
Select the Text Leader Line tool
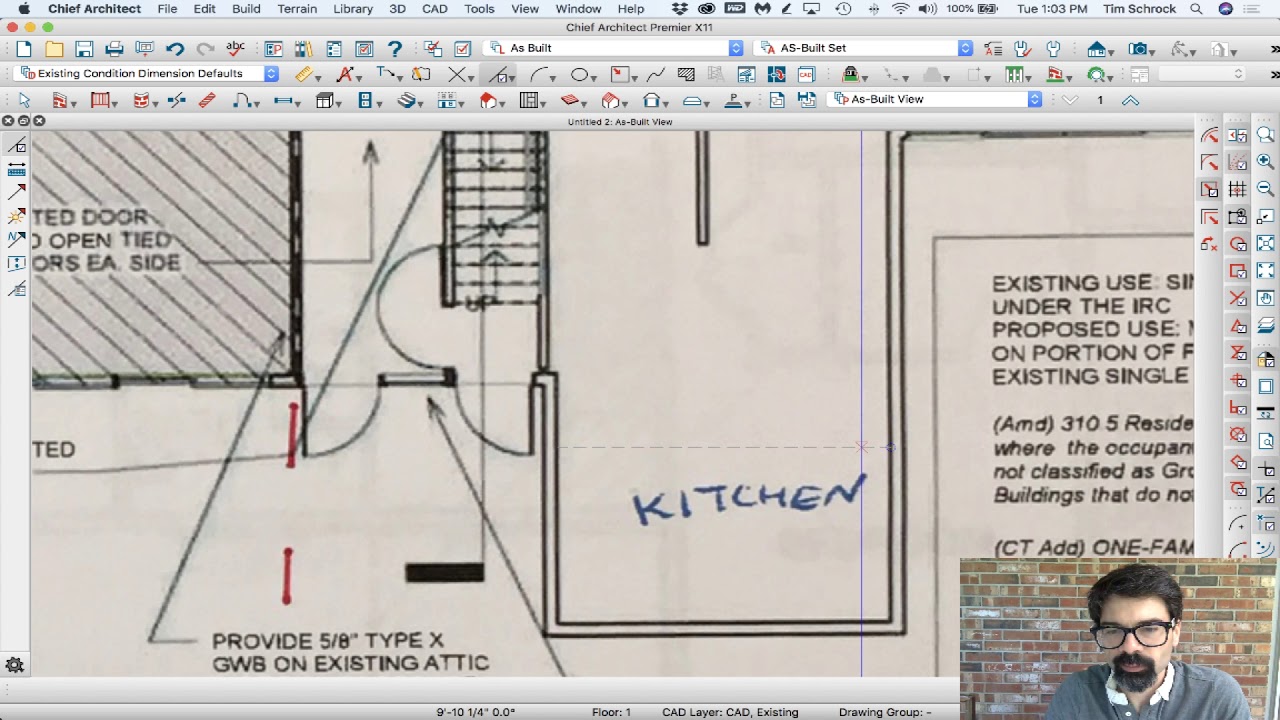(385, 74)
